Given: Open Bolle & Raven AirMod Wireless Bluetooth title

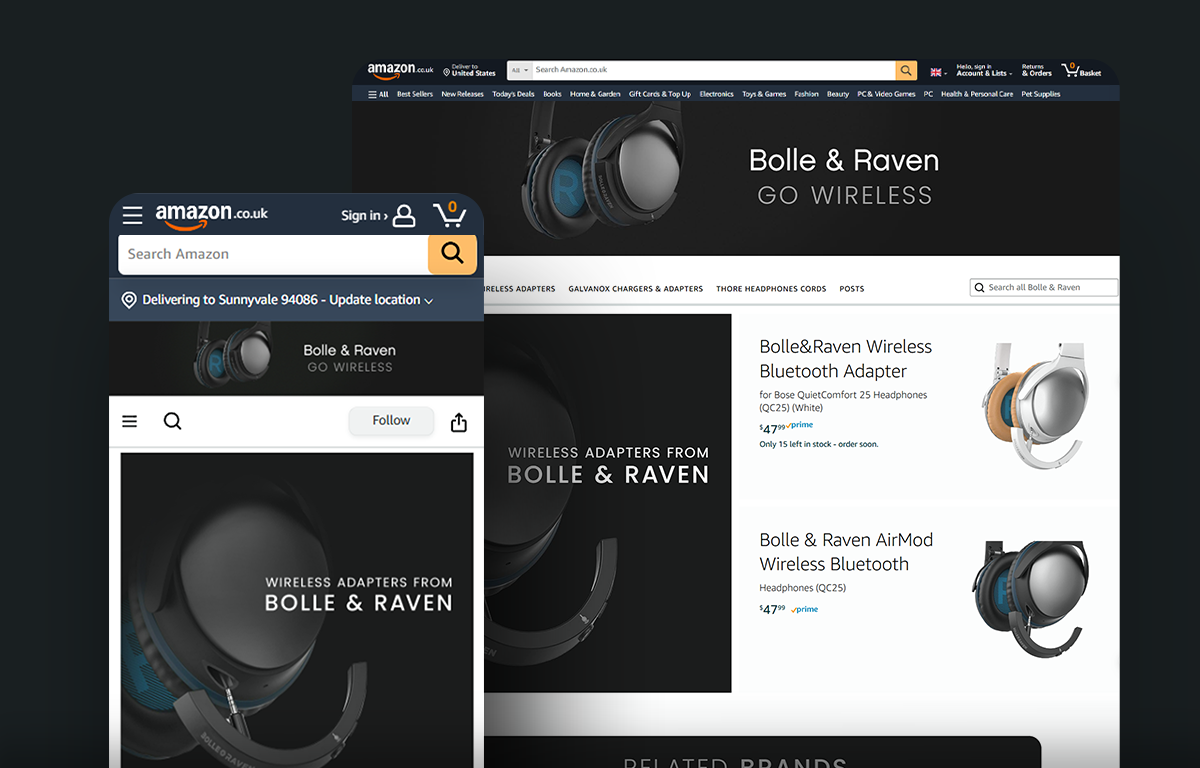Looking at the screenshot, I should (846, 552).
